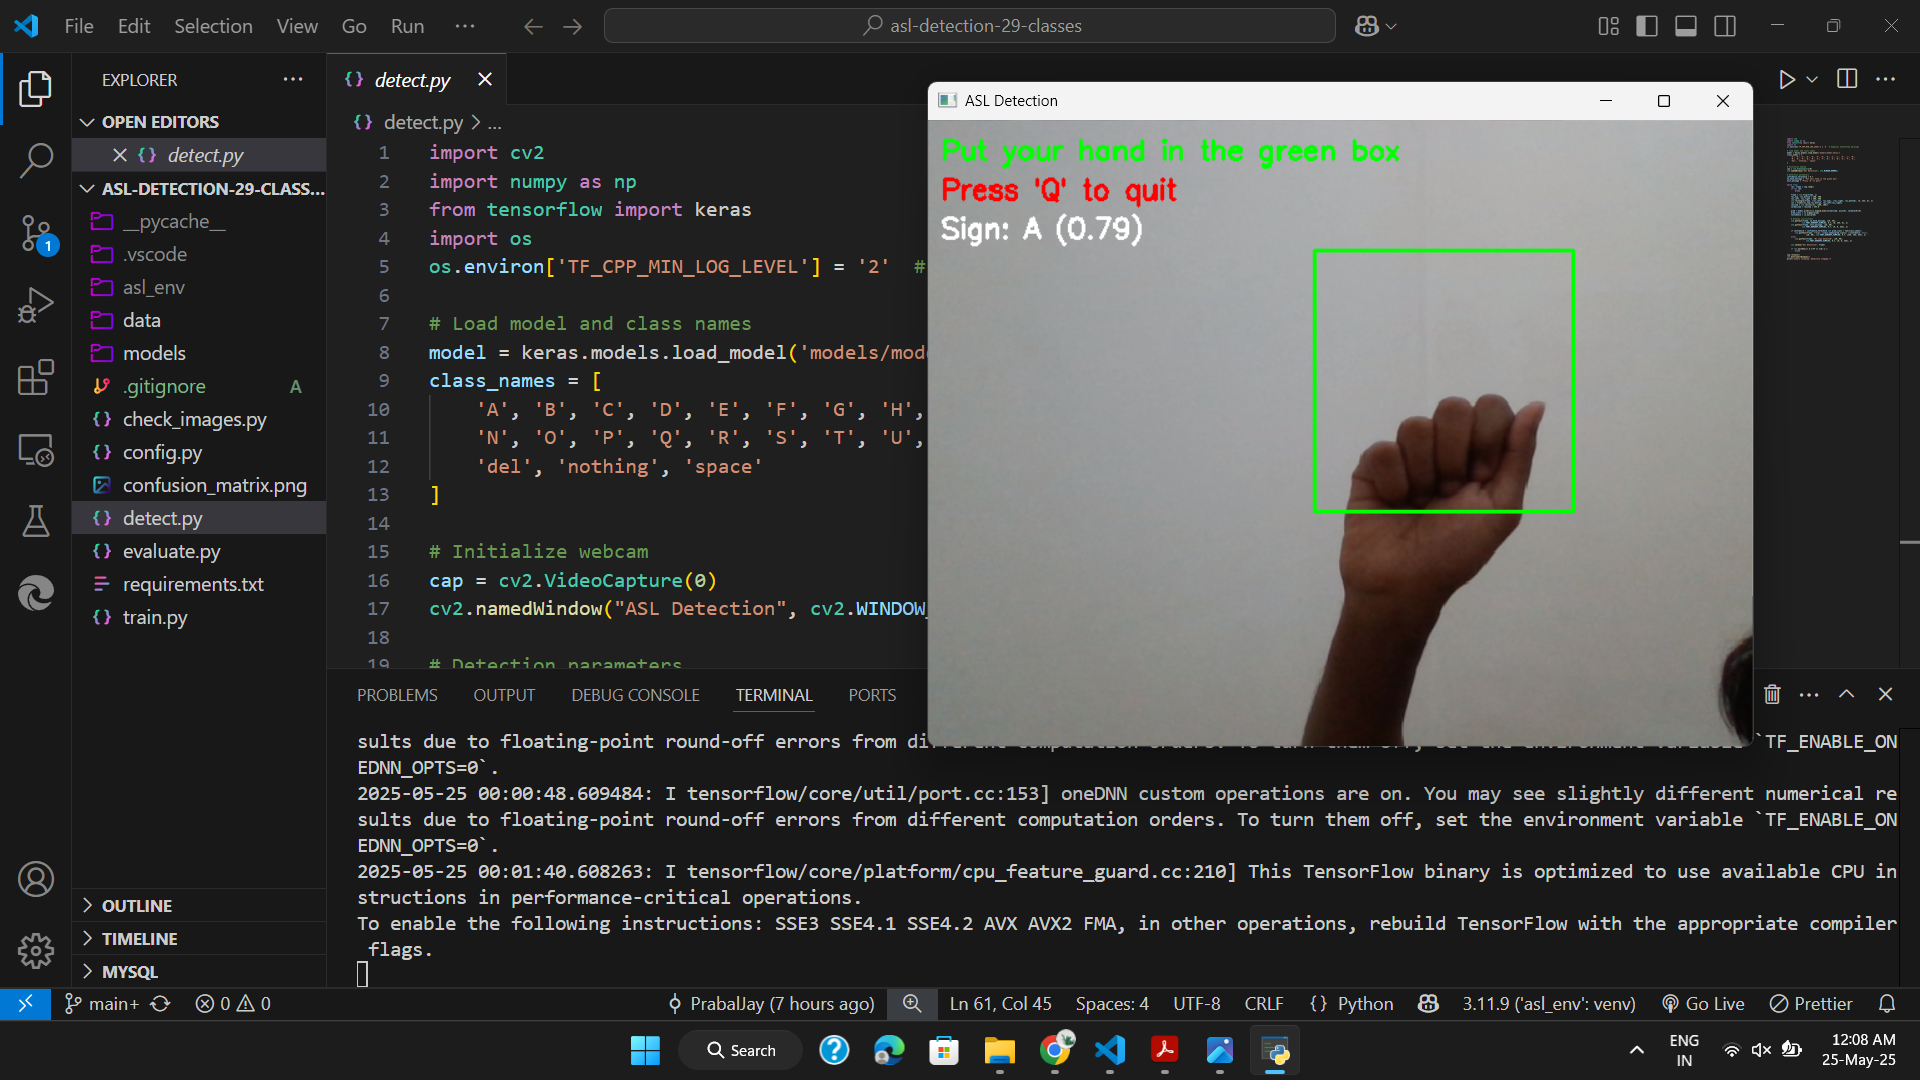The width and height of the screenshot is (1920, 1080).
Task: Close the terminal panel
Action: tap(1885, 694)
